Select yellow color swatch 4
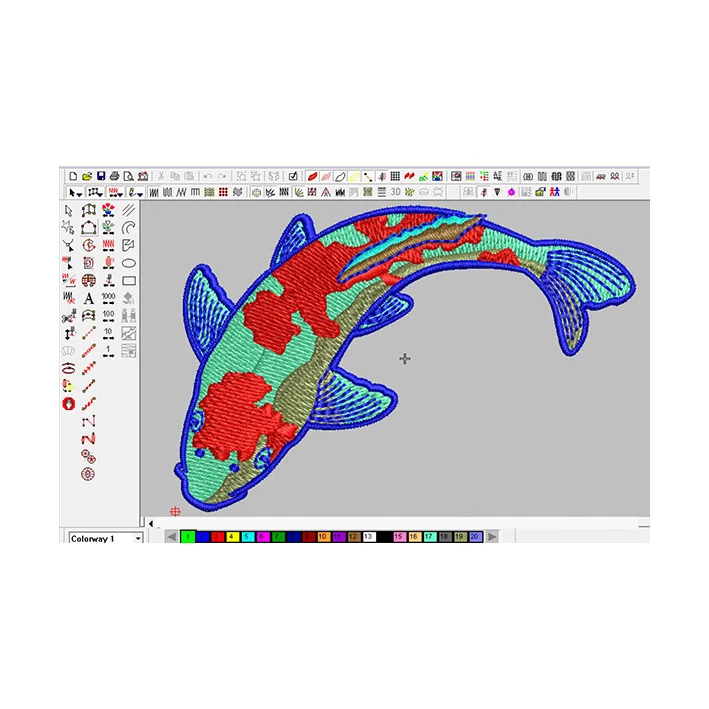 click(232, 537)
